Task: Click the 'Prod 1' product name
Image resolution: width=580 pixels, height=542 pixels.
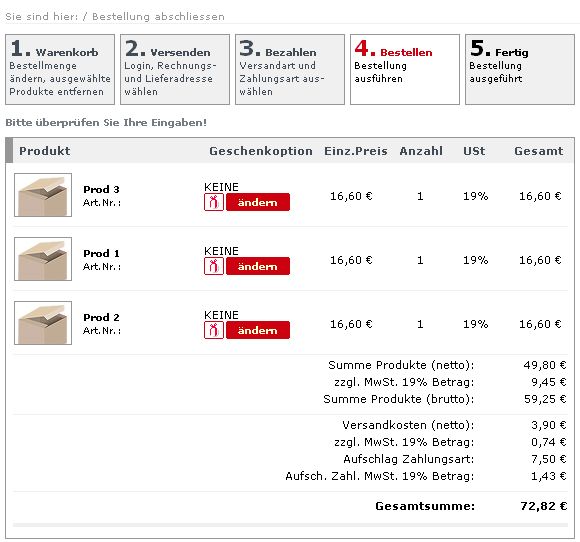Action: [x=101, y=253]
